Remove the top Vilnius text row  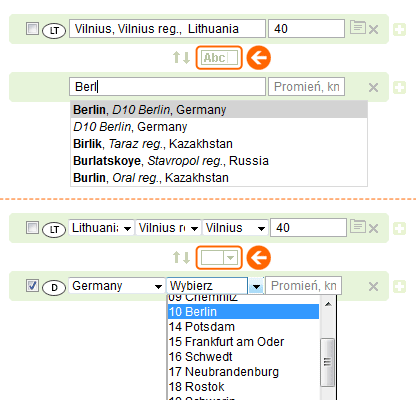pyautogui.click(x=373, y=30)
